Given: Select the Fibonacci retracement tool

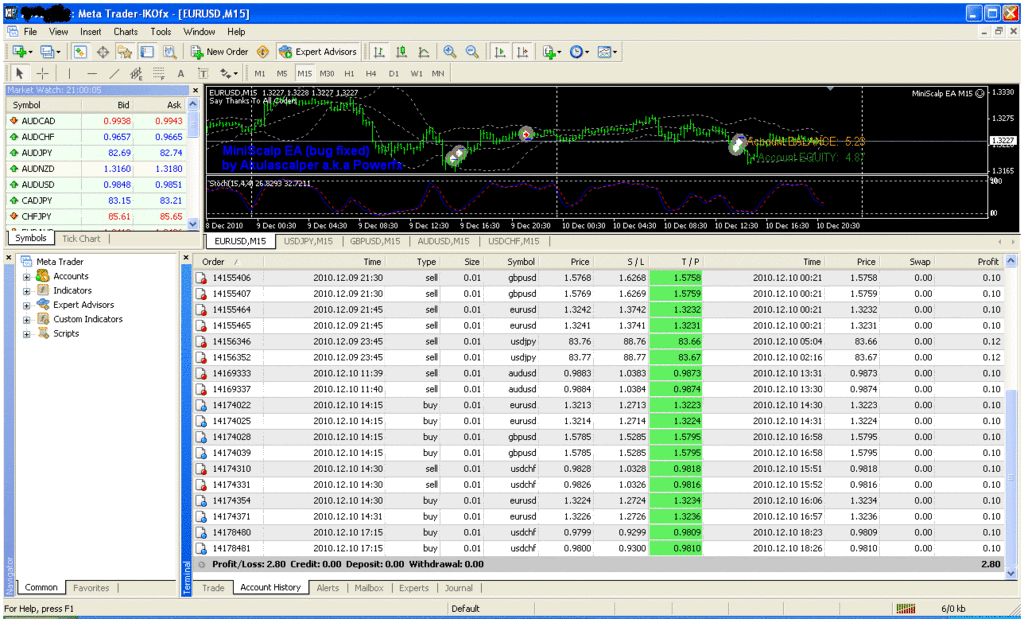Looking at the screenshot, I should (x=158, y=73).
